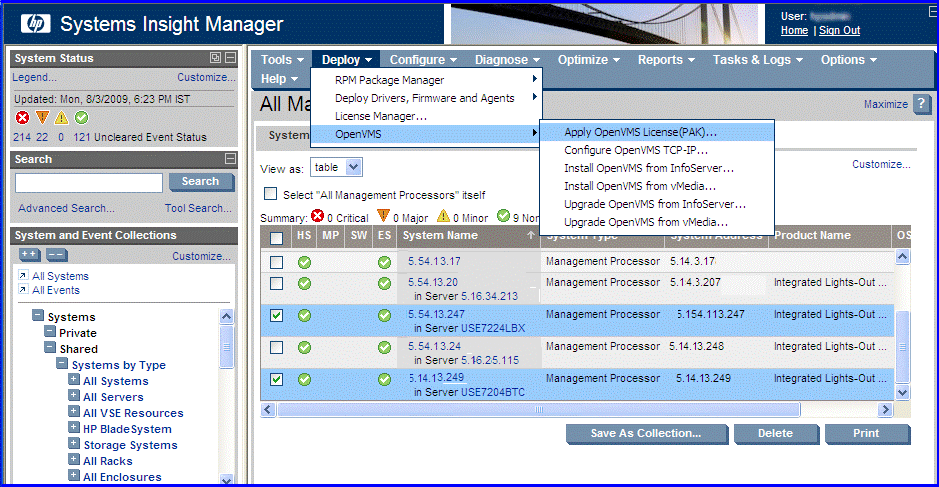Screen dimensions: 939x487
Task: Toggle the select-all checkbox in the table header
Action: [x=276, y=238]
